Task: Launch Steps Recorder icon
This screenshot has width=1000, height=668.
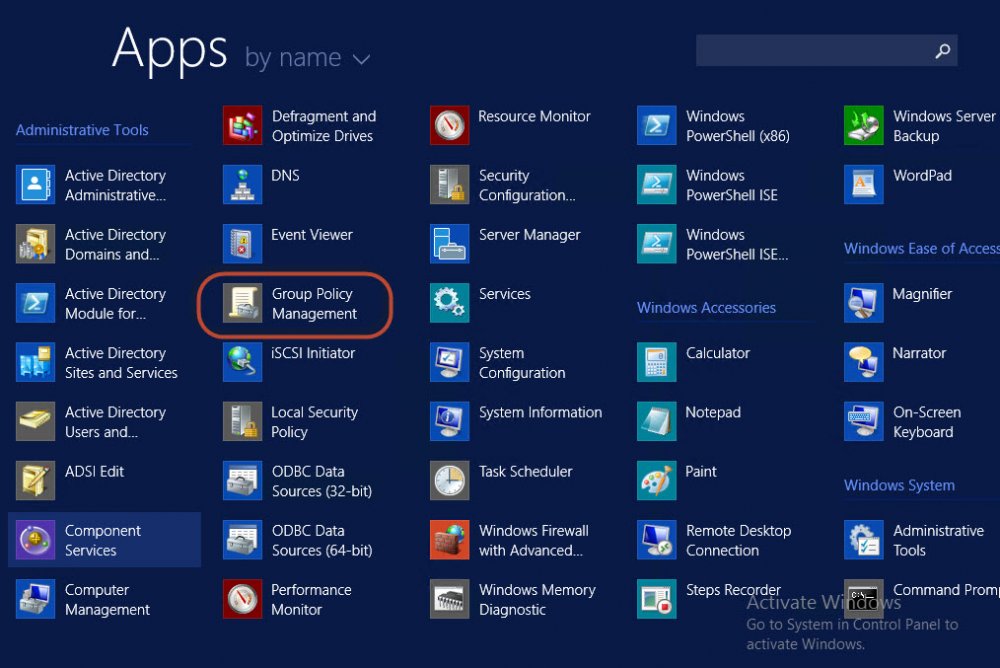Action: coord(656,599)
